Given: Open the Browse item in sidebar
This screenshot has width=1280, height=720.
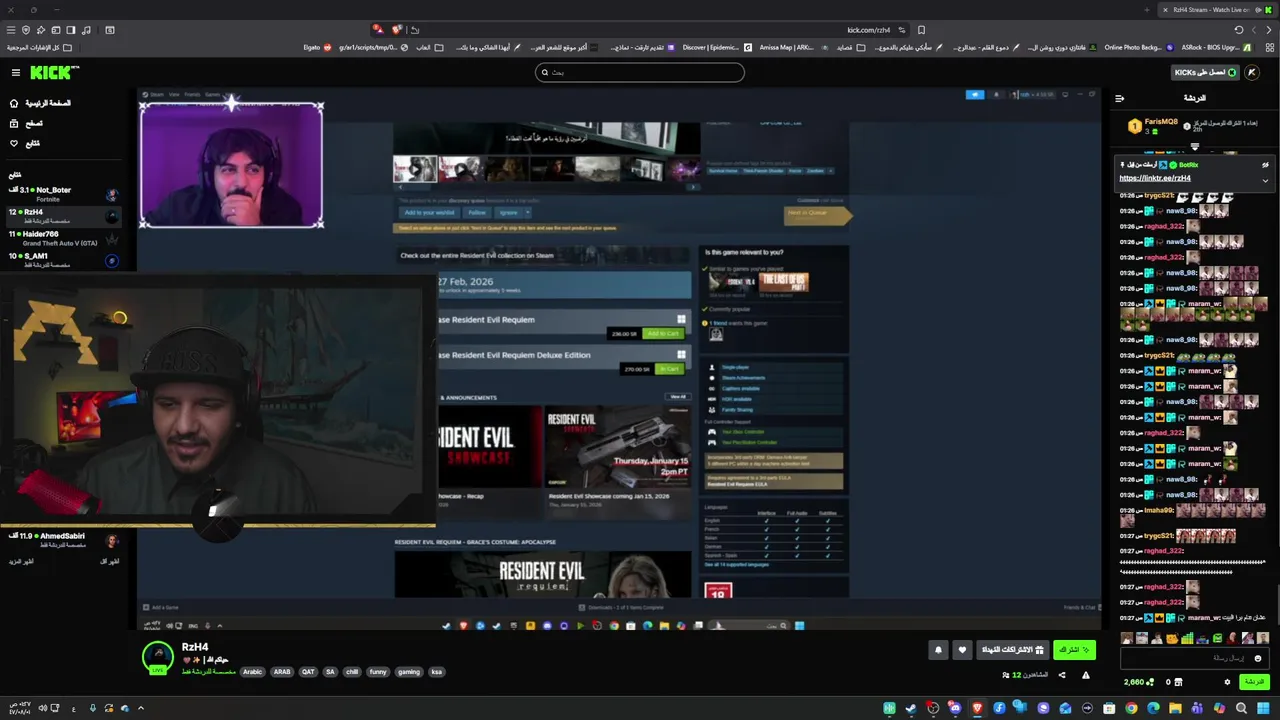Looking at the screenshot, I should point(26,123).
